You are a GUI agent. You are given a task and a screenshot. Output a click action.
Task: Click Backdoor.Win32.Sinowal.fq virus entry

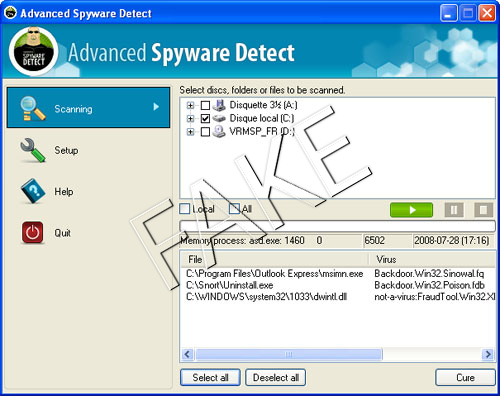tap(429, 274)
